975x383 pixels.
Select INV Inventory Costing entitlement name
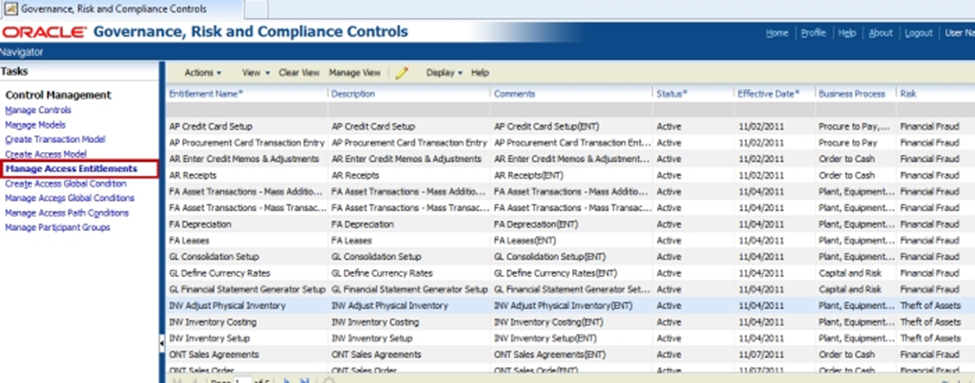click(x=213, y=322)
